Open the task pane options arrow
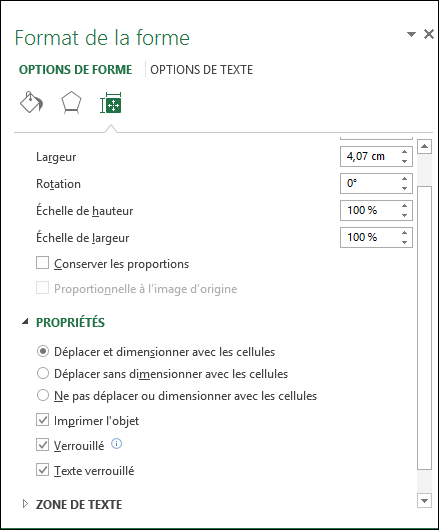Image resolution: width=439 pixels, height=530 pixels. pos(411,34)
